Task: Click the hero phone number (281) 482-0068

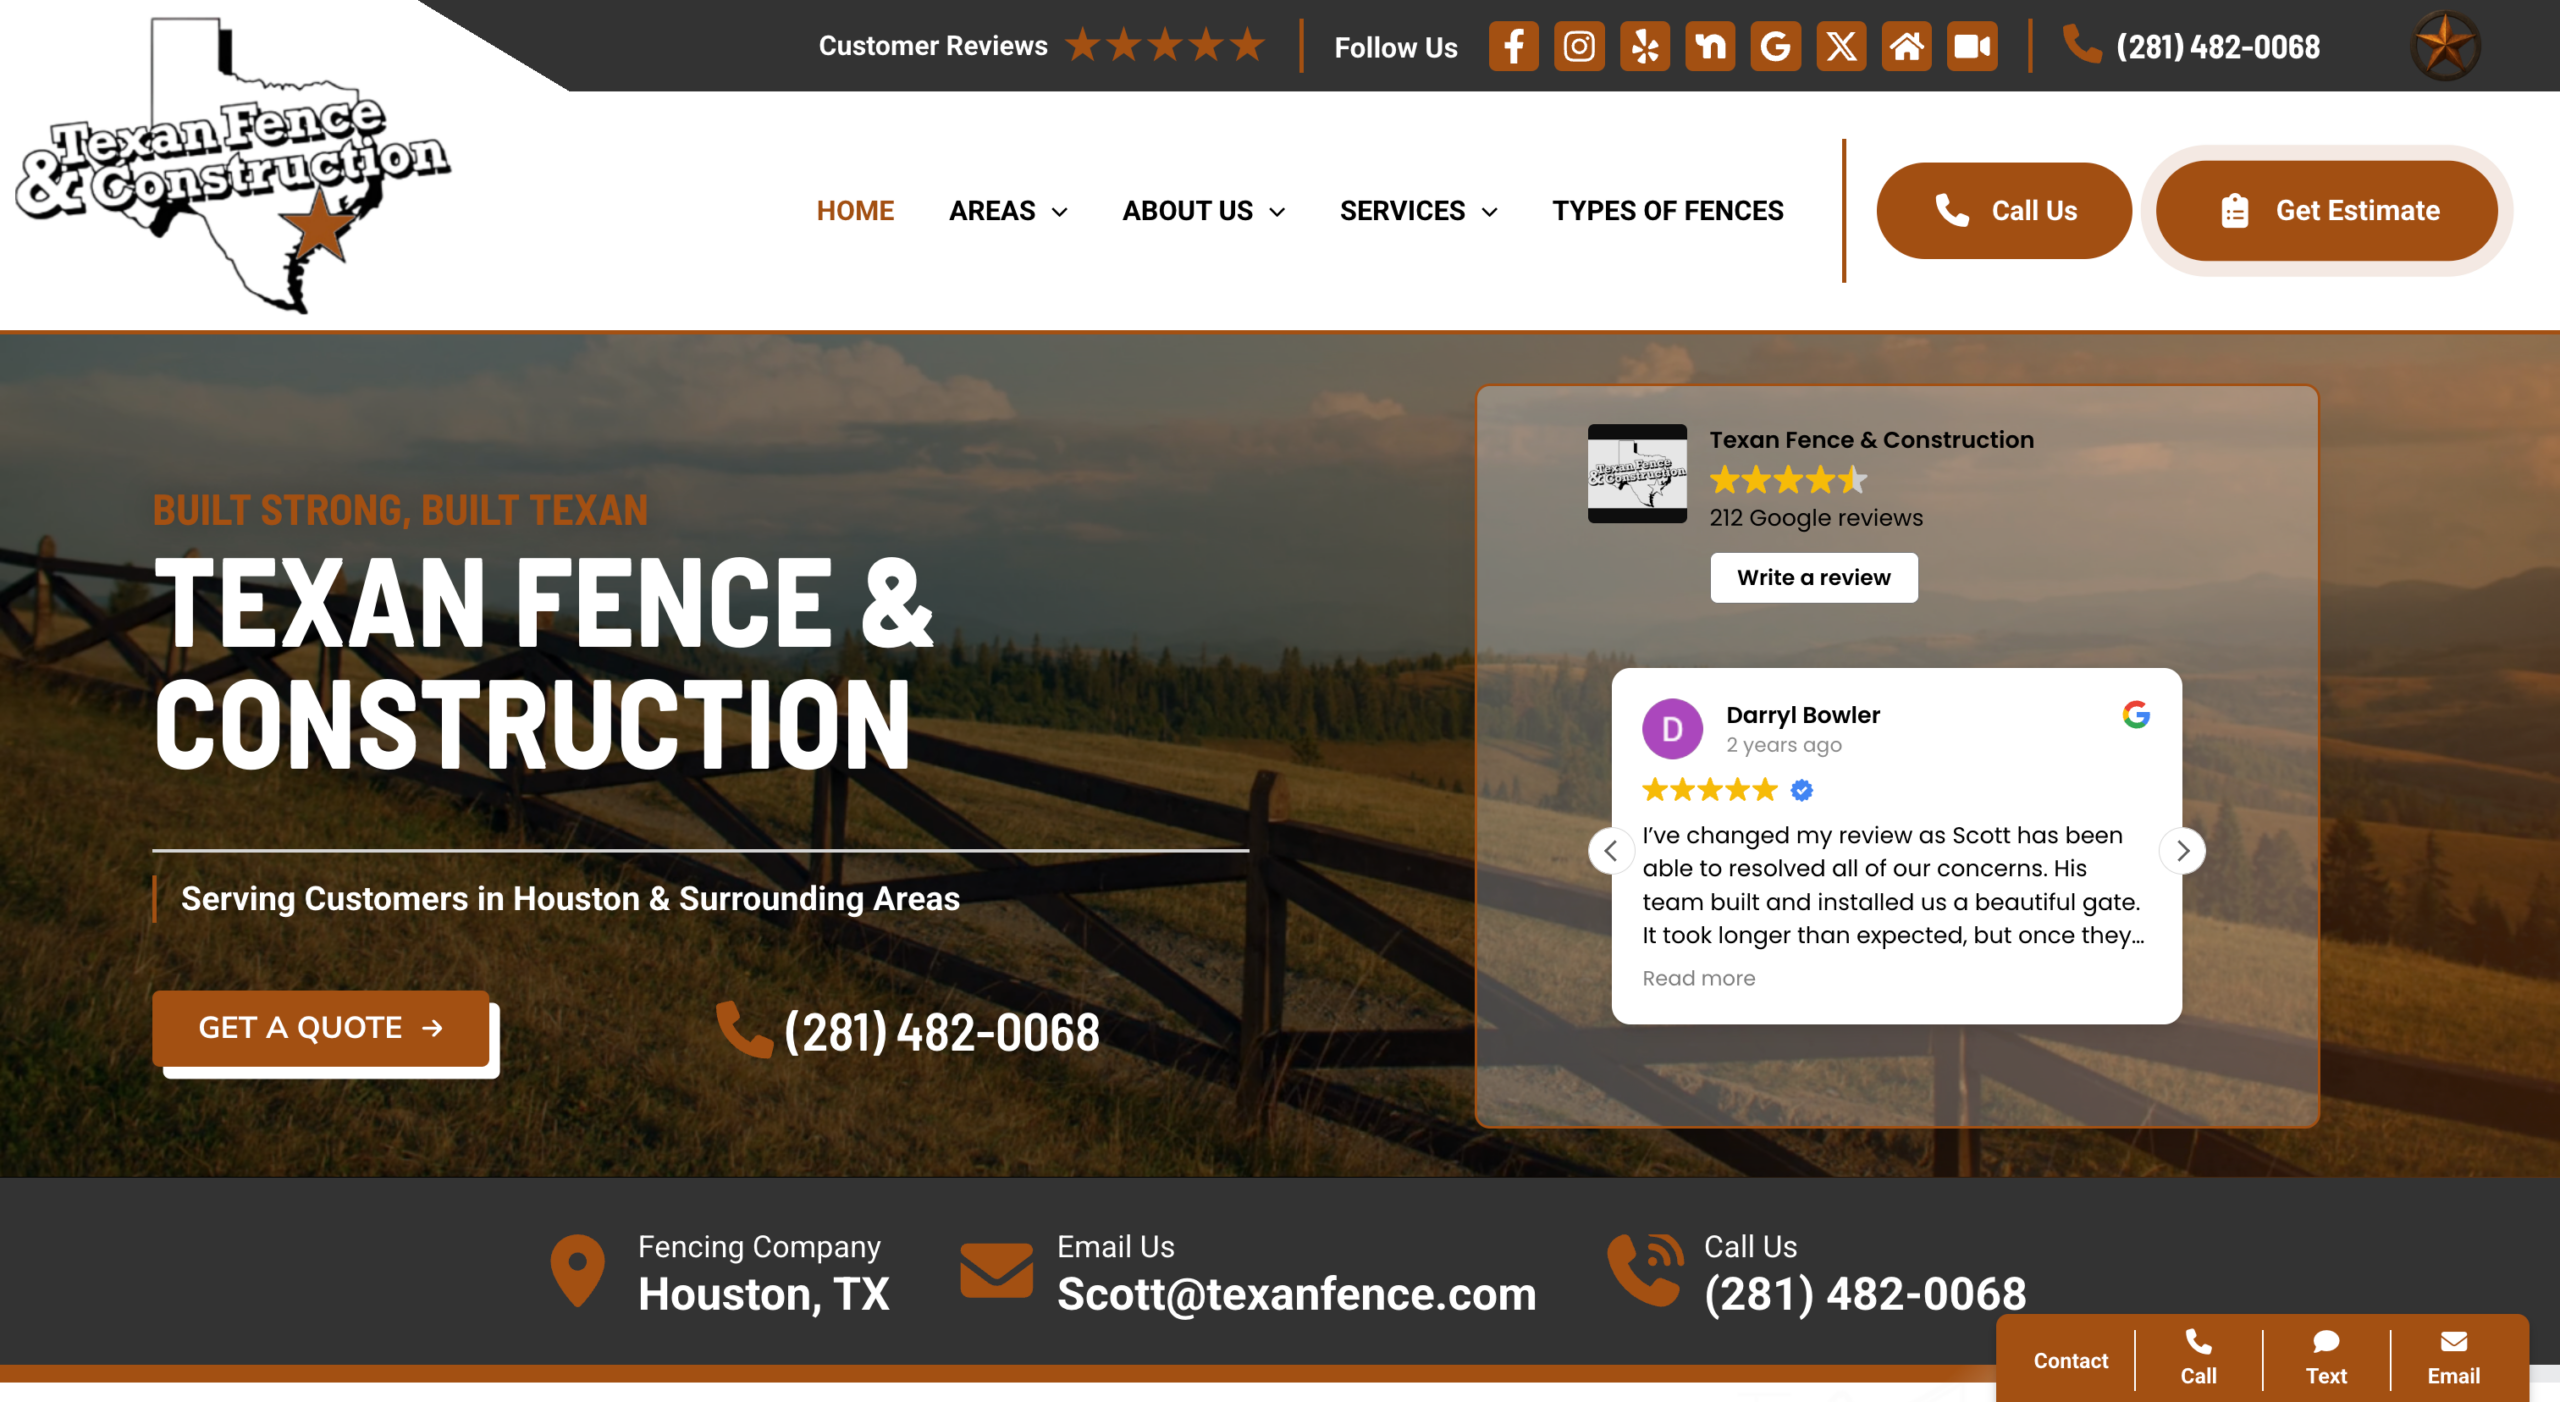Action: [x=942, y=1032]
